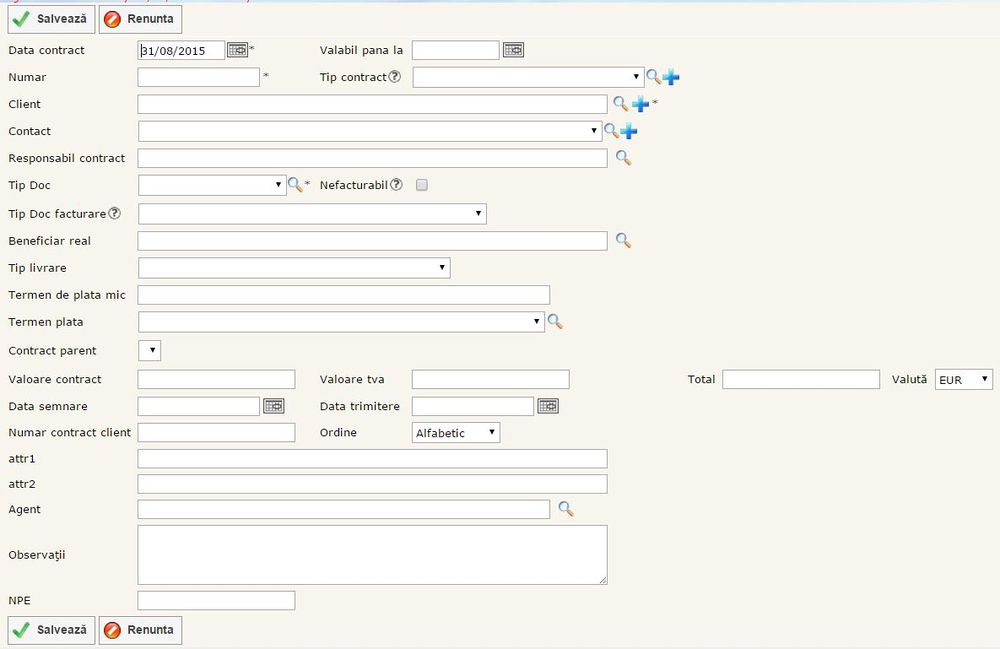Expand the Ordine dropdown set to Alfabetic
Screen dimensions: 1000x649
coord(456,433)
